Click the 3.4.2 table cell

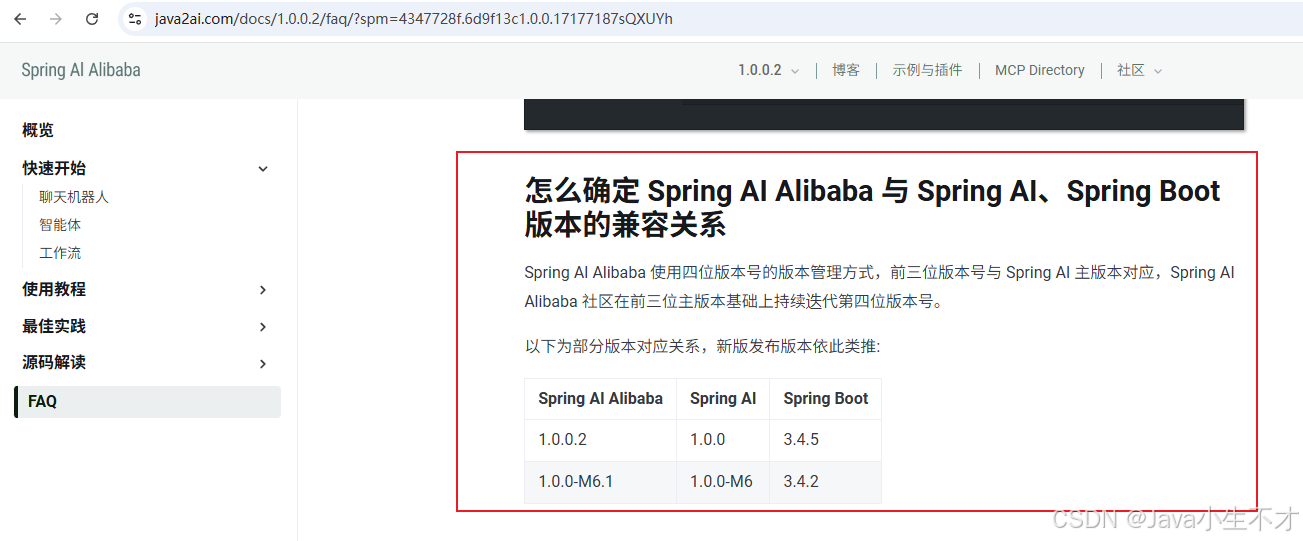826,482
